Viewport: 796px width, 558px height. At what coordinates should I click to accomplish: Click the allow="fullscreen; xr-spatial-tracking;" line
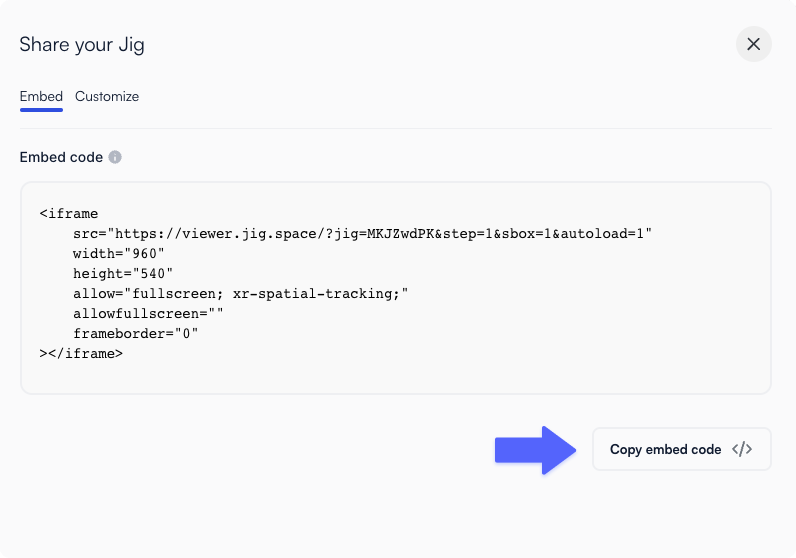pos(240,293)
